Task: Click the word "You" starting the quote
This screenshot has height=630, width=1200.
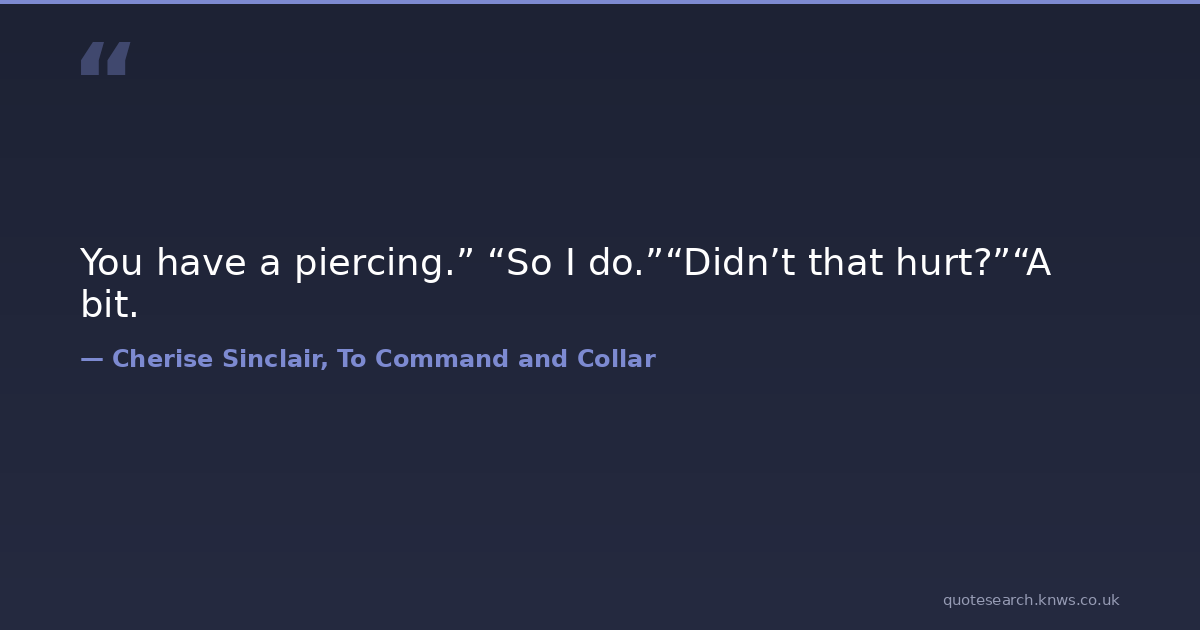Action: point(112,263)
